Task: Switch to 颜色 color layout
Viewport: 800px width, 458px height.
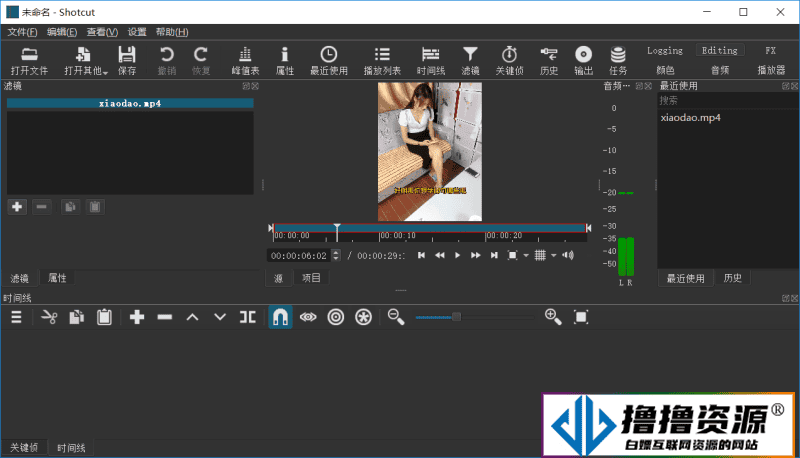Action: tap(665, 70)
